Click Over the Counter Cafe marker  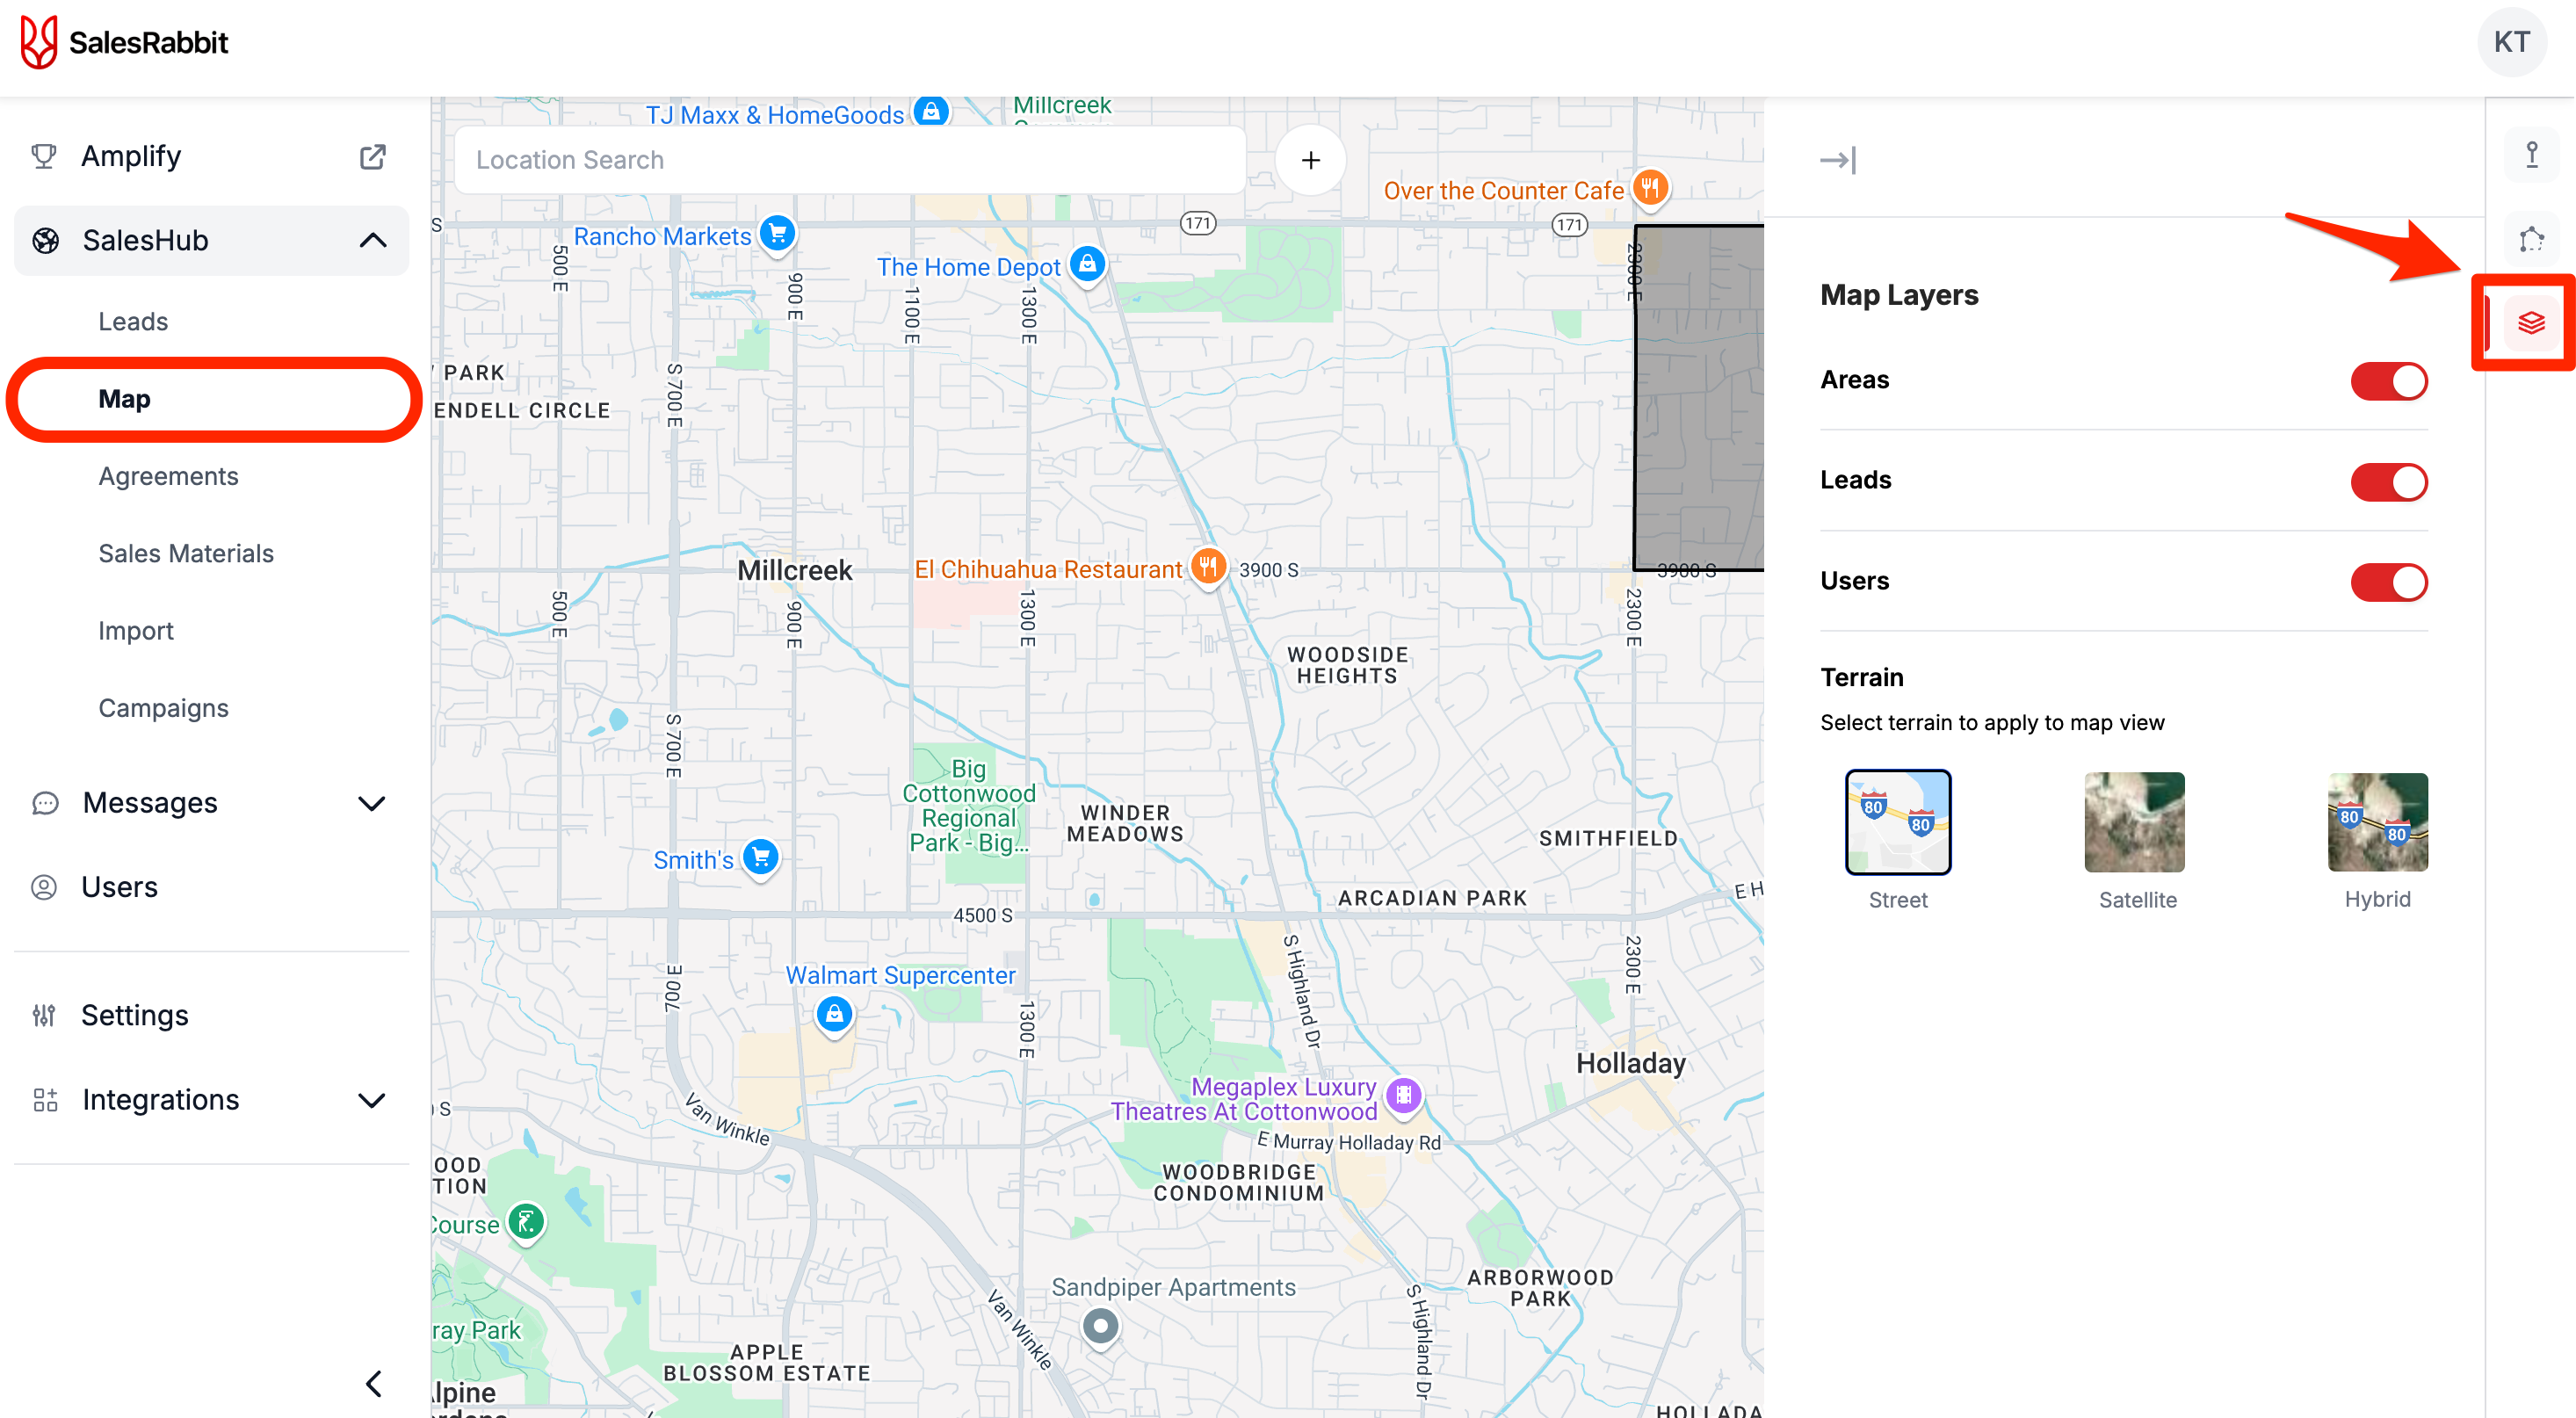click(1650, 188)
